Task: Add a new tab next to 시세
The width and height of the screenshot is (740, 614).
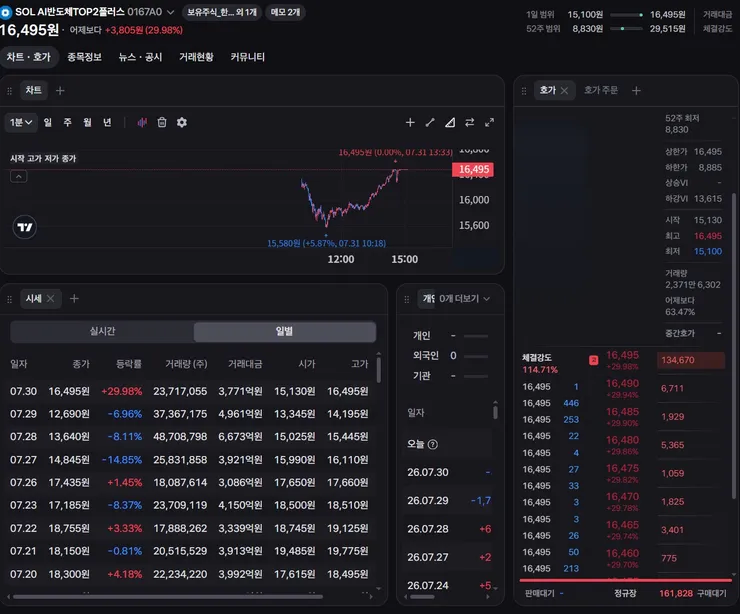Action: click(74, 299)
